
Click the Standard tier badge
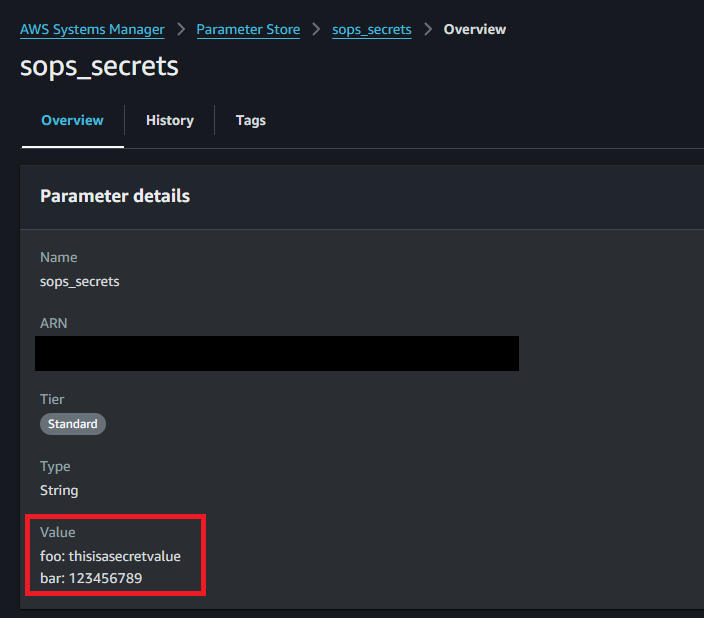73,424
